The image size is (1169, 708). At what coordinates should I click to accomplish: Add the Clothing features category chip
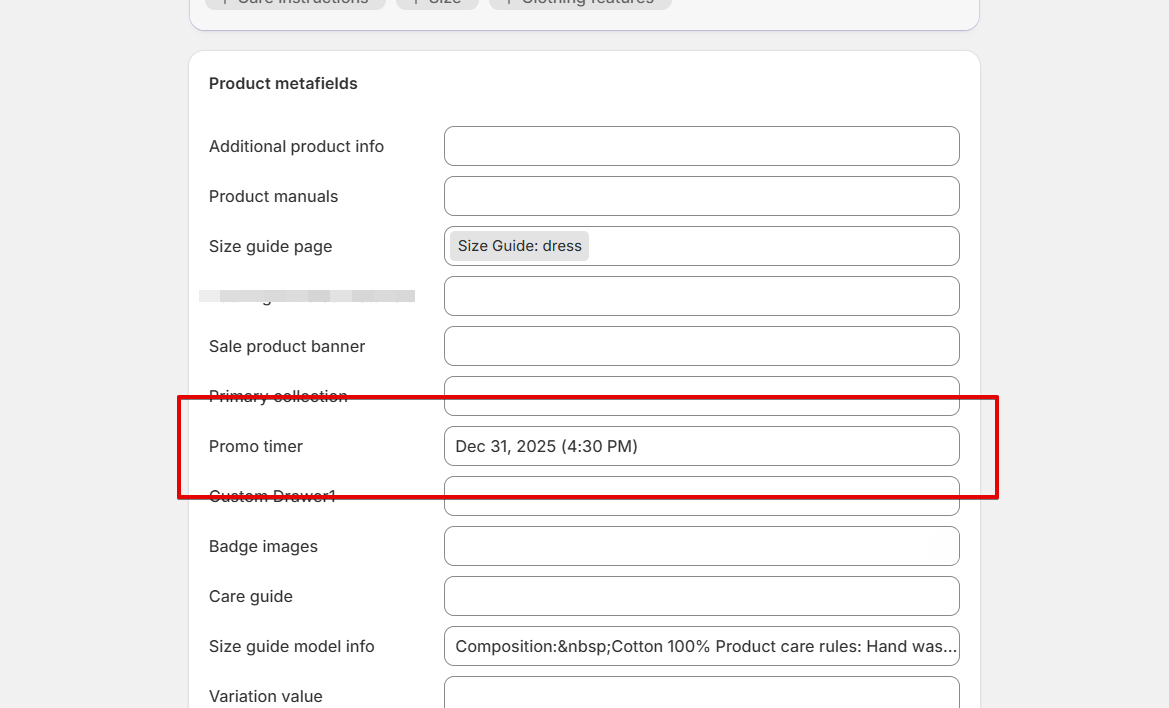tap(580, 2)
